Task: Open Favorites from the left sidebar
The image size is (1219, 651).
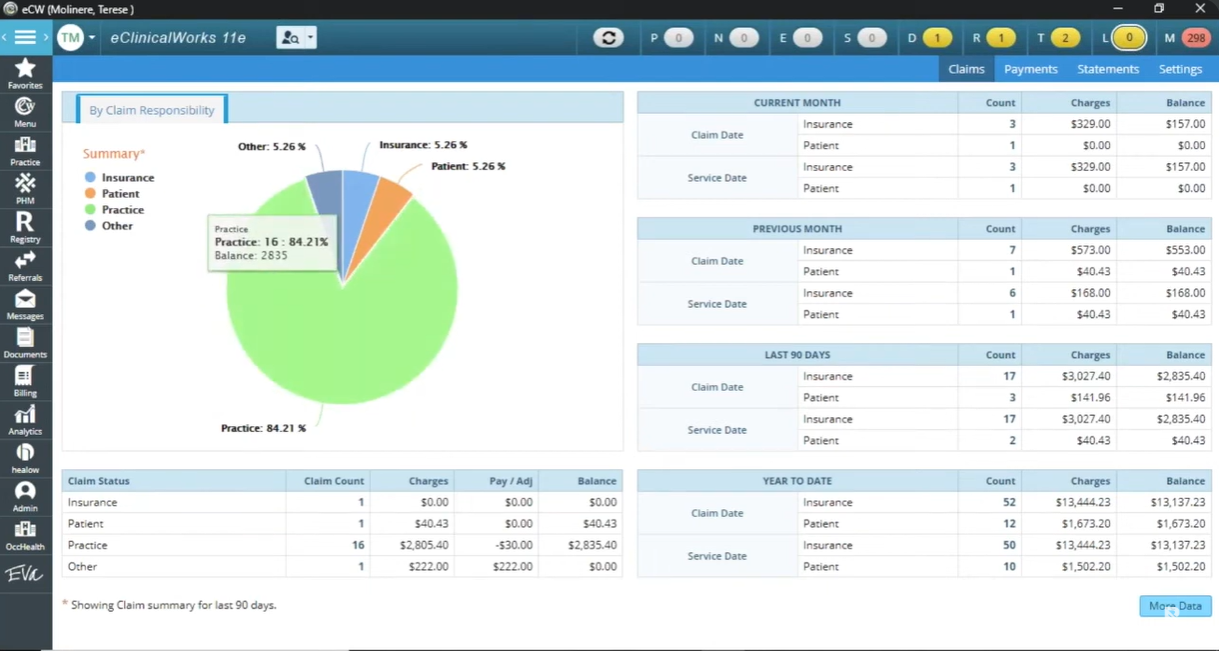Action: (25, 71)
